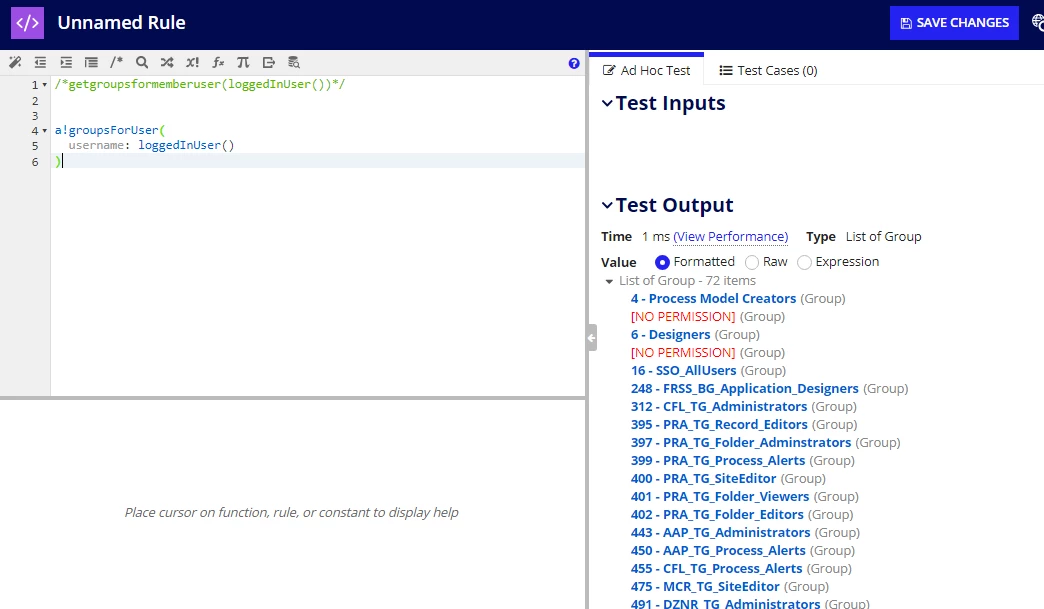Open the 4 - Process Model Creators group
The image size is (1044, 609).
(x=713, y=298)
